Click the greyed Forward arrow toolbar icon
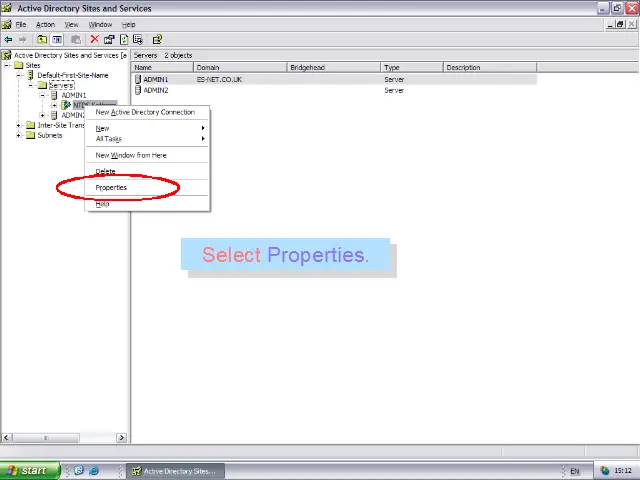The width and height of the screenshot is (640, 480). (22, 40)
